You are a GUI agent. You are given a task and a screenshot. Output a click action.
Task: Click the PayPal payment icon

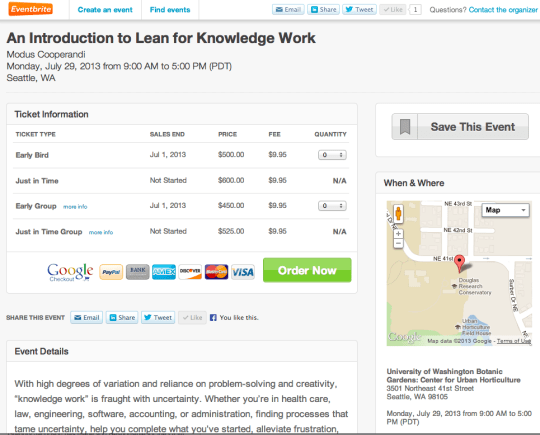pyautogui.click(x=111, y=272)
